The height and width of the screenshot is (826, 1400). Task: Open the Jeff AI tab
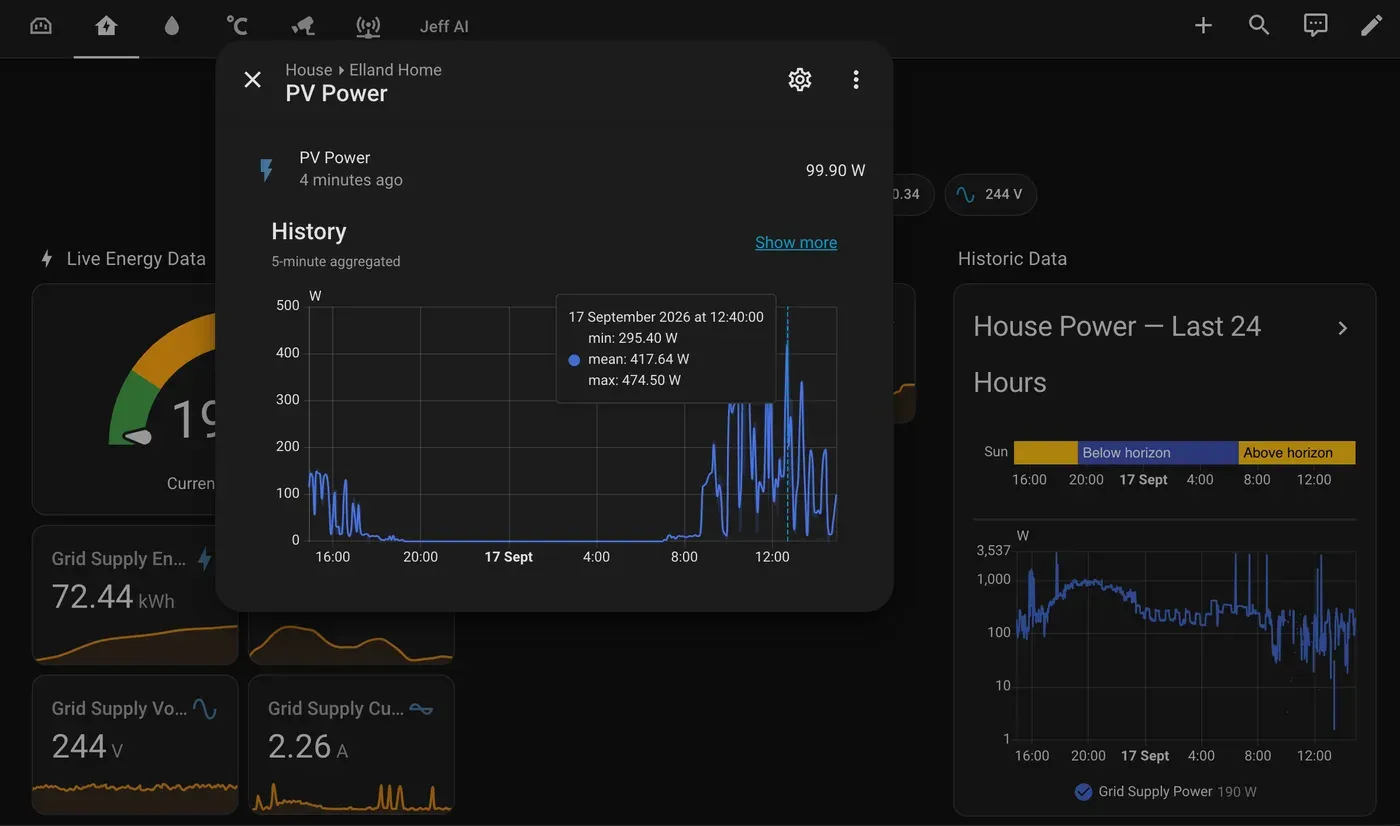point(444,26)
